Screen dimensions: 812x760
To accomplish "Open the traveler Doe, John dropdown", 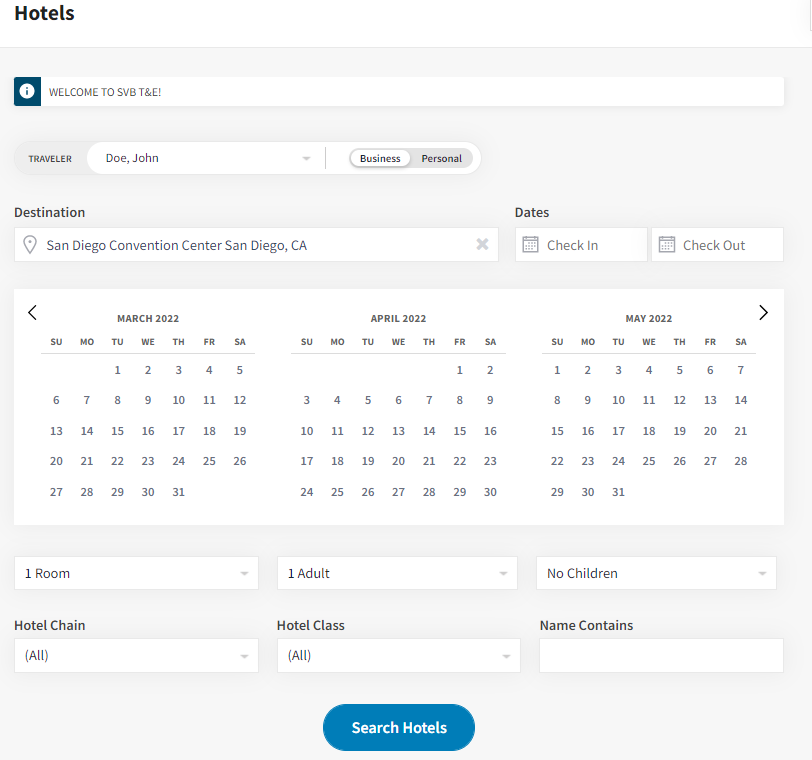I will (x=205, y=158).
